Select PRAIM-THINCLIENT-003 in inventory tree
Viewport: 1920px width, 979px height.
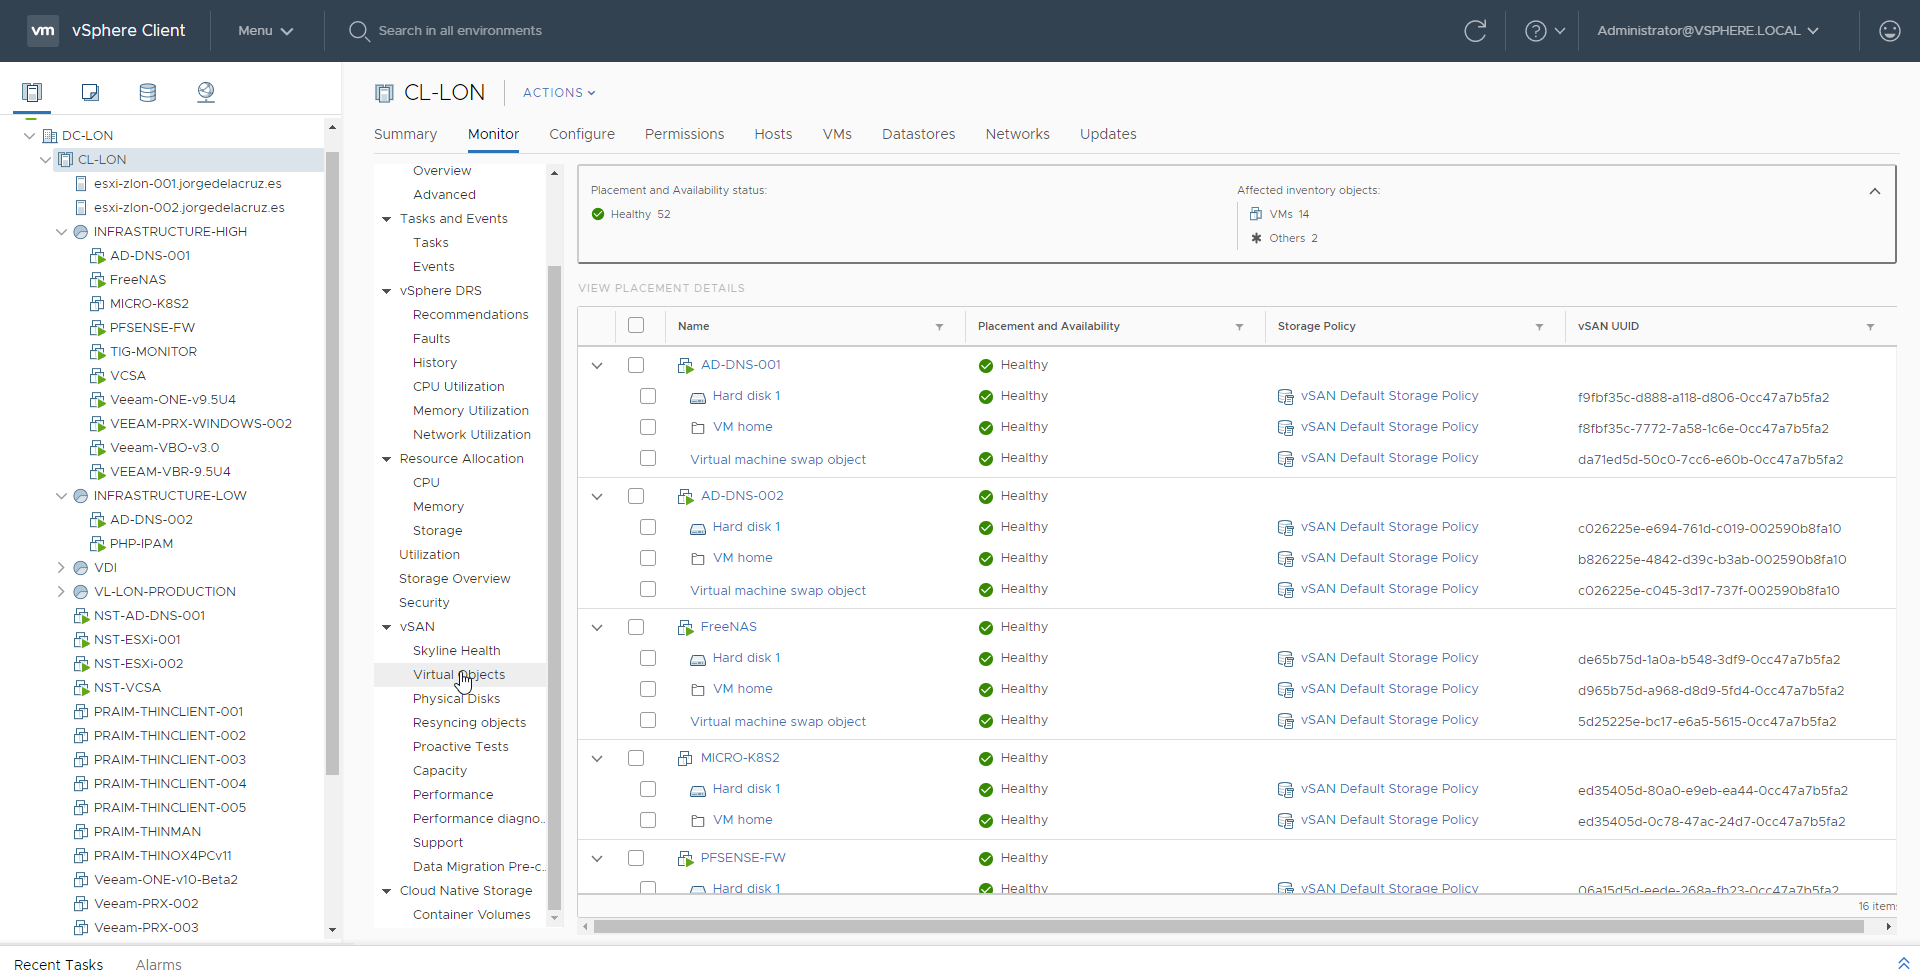tap(170, 760)
